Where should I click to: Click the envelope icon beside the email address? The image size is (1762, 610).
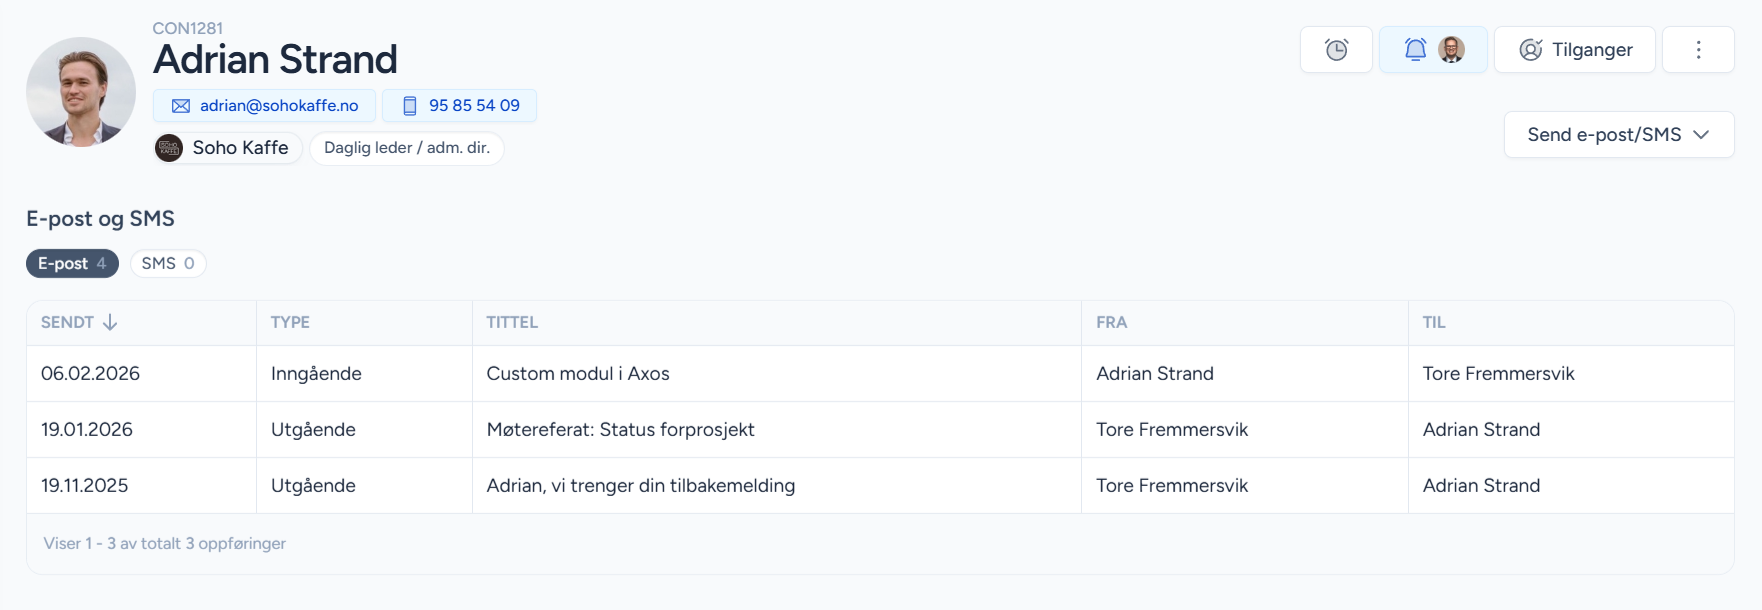(x=181, y=106)
